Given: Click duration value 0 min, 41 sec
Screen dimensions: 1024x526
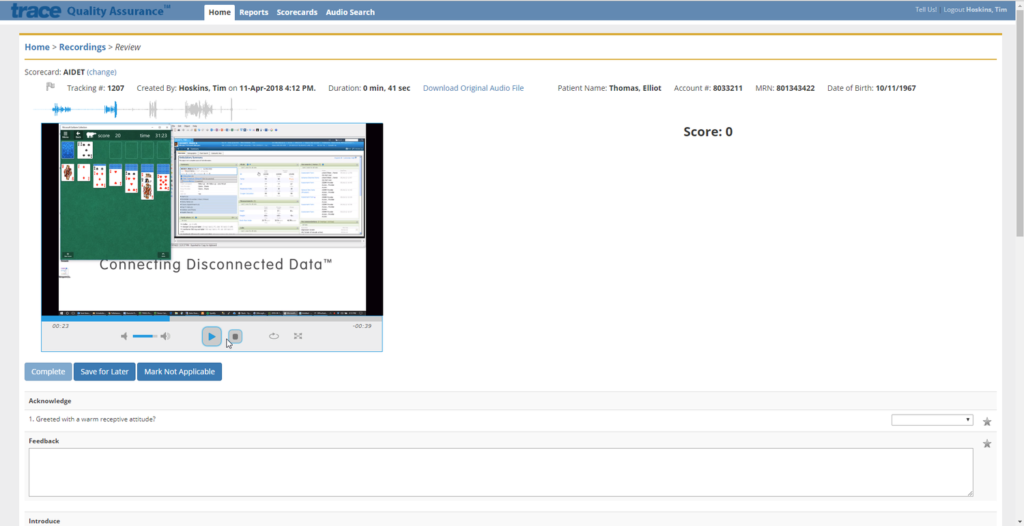Looking at the screenshot, I should pos(387,88).
